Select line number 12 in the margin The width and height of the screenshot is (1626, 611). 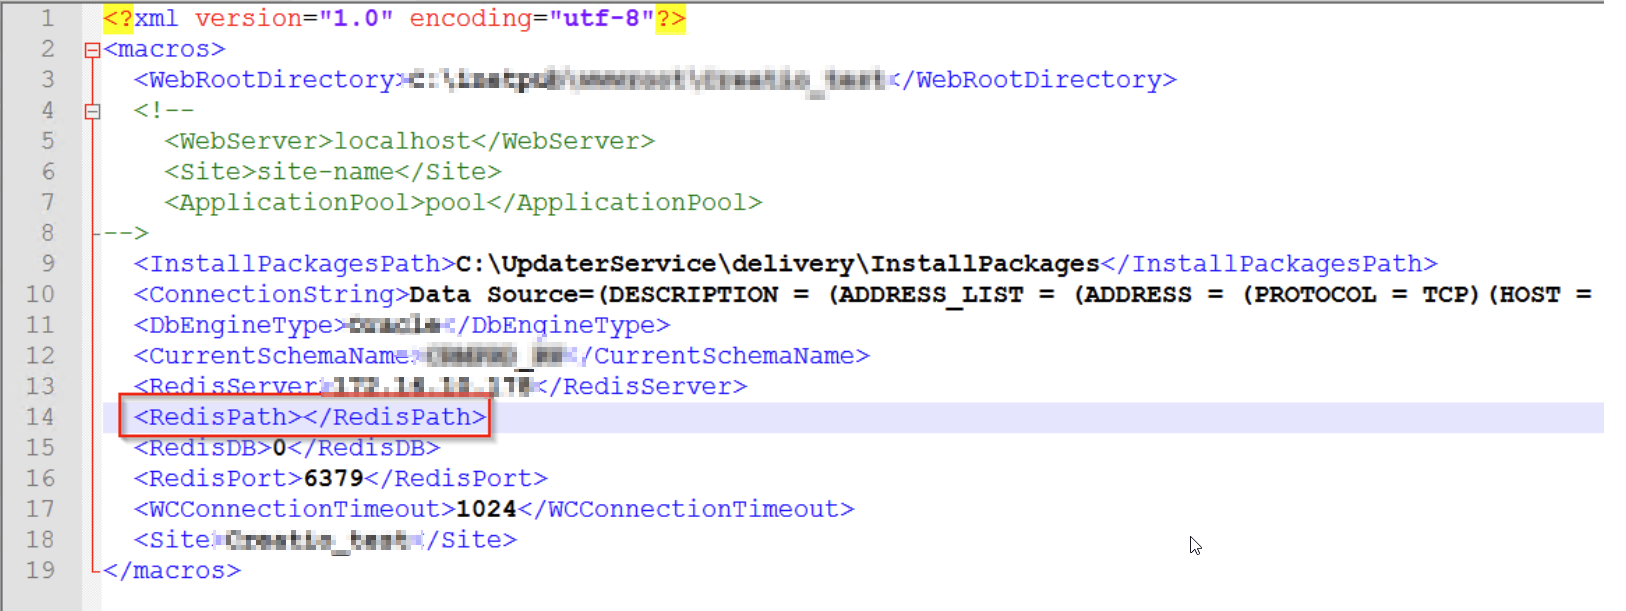click(40, 356)
